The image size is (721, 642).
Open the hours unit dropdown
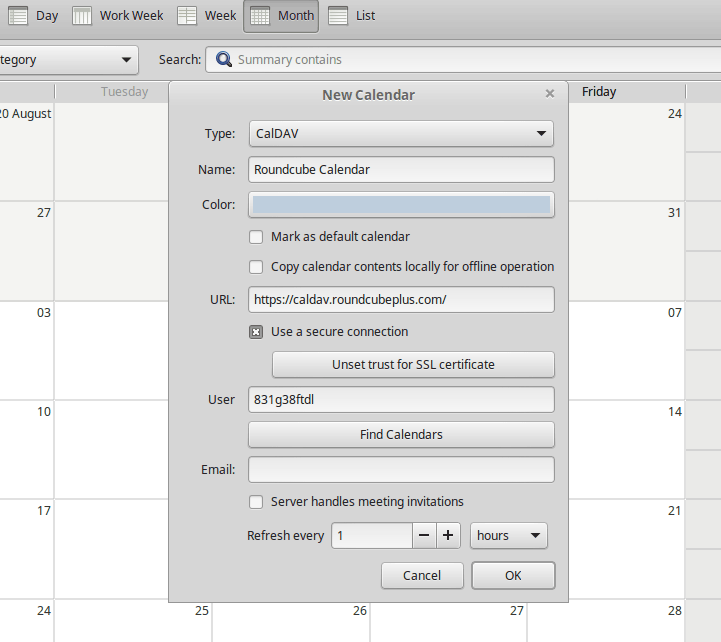coord(509,535)
